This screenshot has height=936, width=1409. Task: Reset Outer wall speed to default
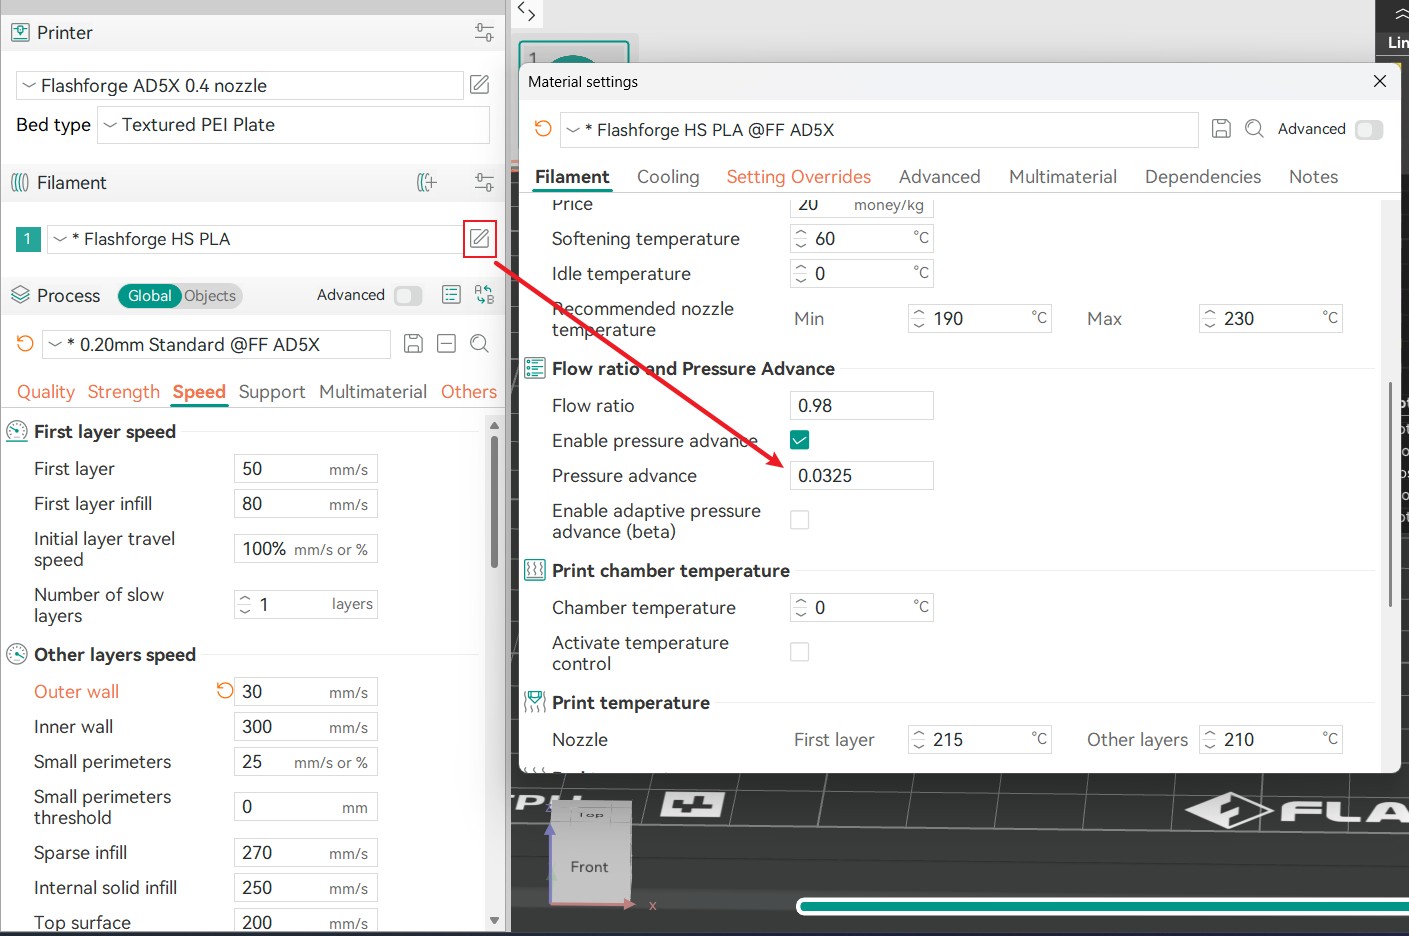point(225,691)
